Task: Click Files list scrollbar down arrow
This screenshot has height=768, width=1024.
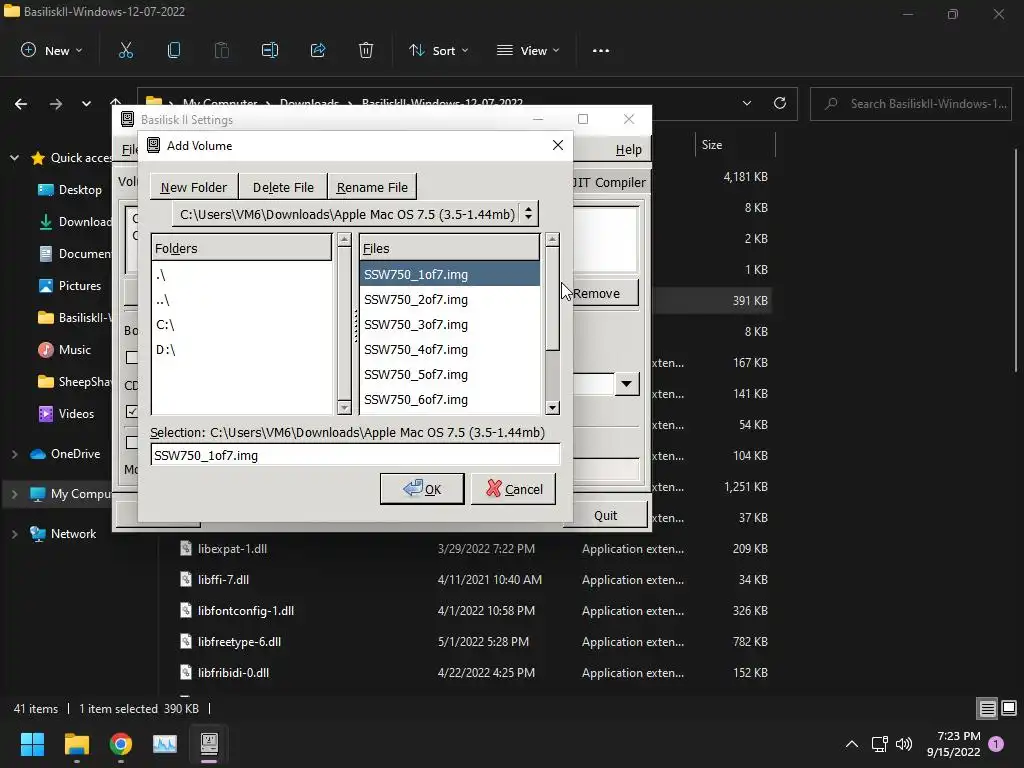Action: [552, 408]
